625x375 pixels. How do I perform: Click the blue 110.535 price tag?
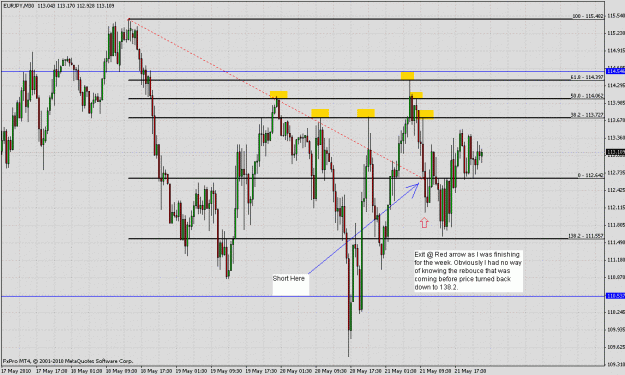(x=615, y=296)
